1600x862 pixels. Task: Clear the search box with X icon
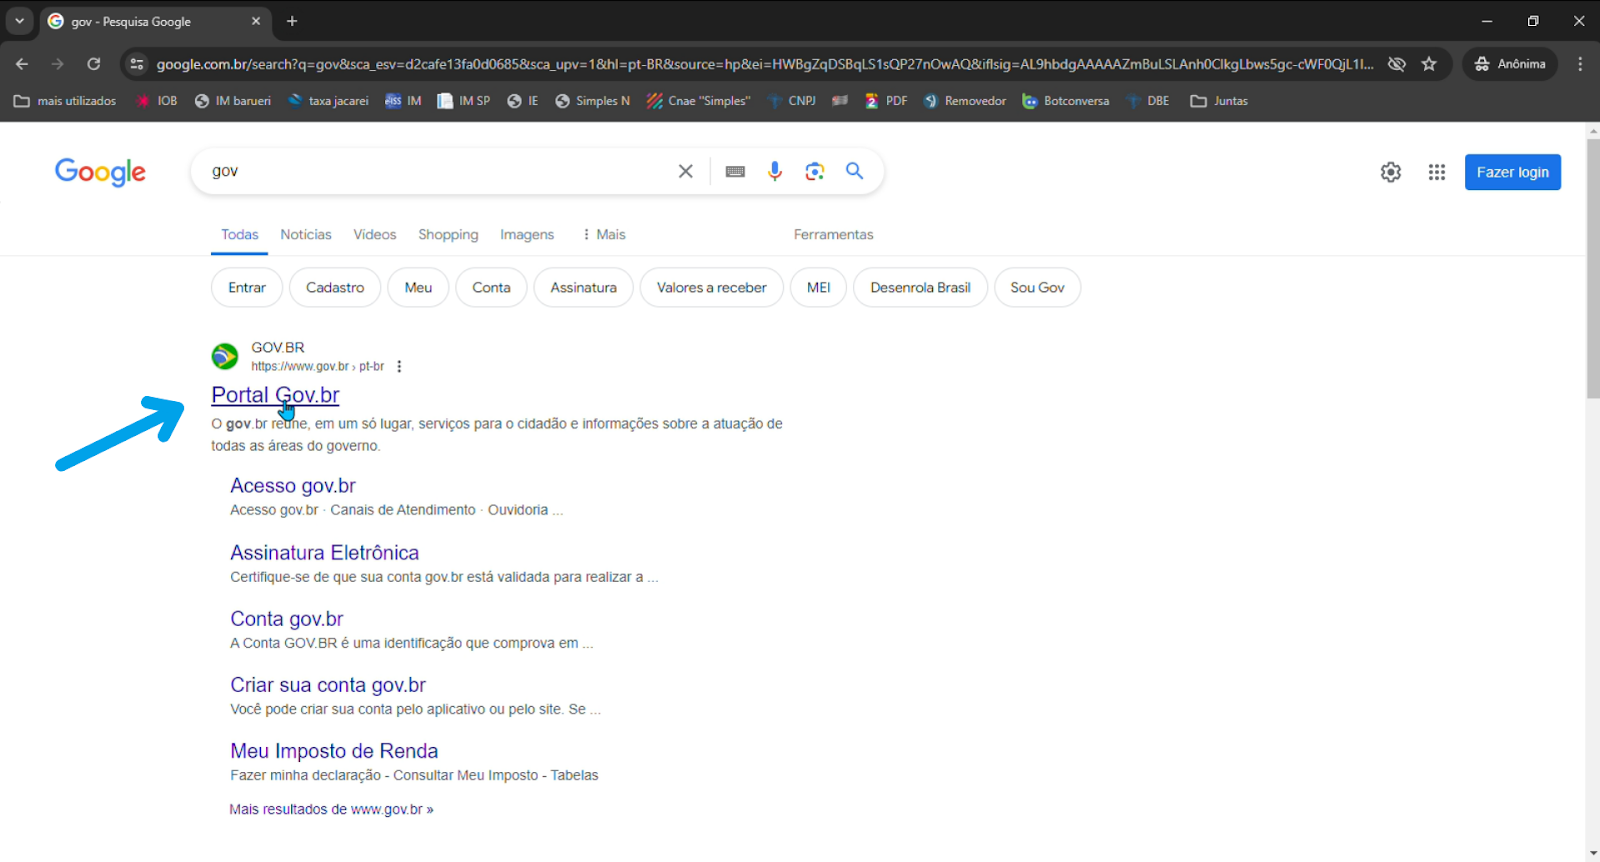tap(685, 171)
